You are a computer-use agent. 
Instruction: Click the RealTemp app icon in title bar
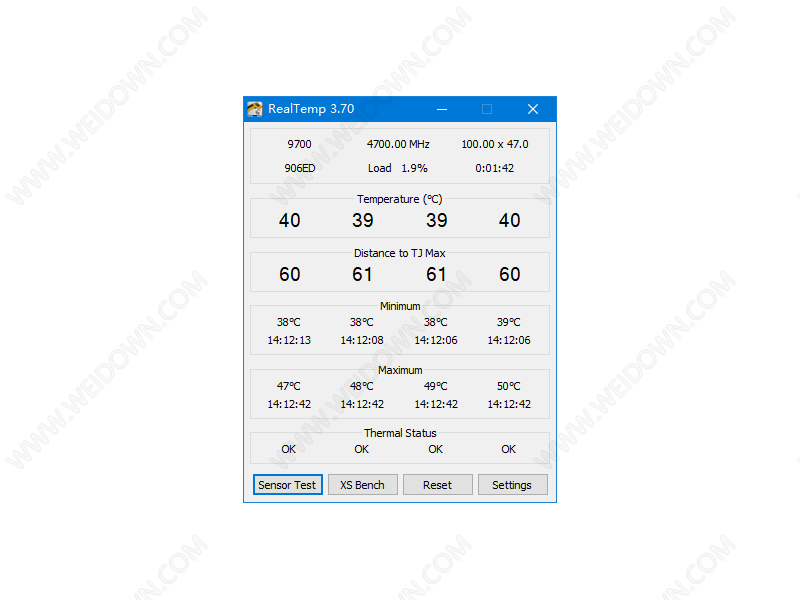click(255, 109)
